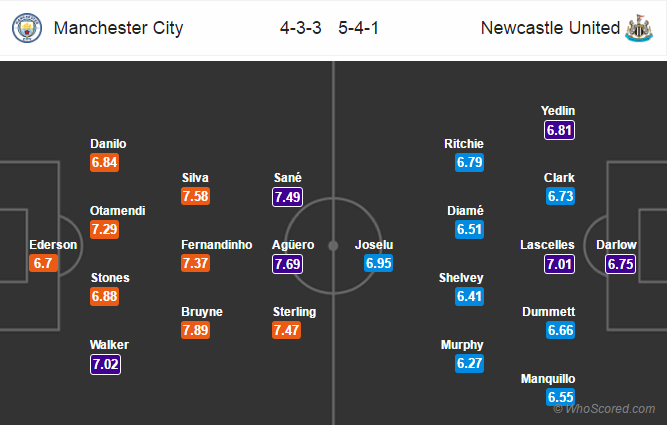Select the Otamendi player name

click(117, 211)
